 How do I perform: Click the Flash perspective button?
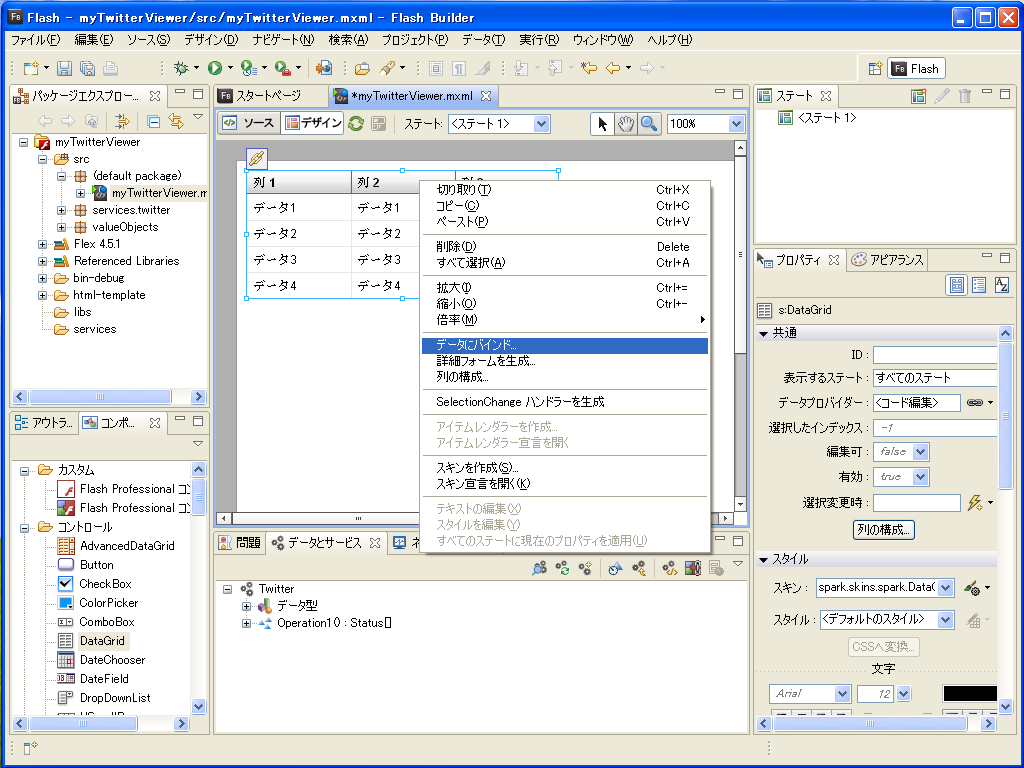coord(916,69)
